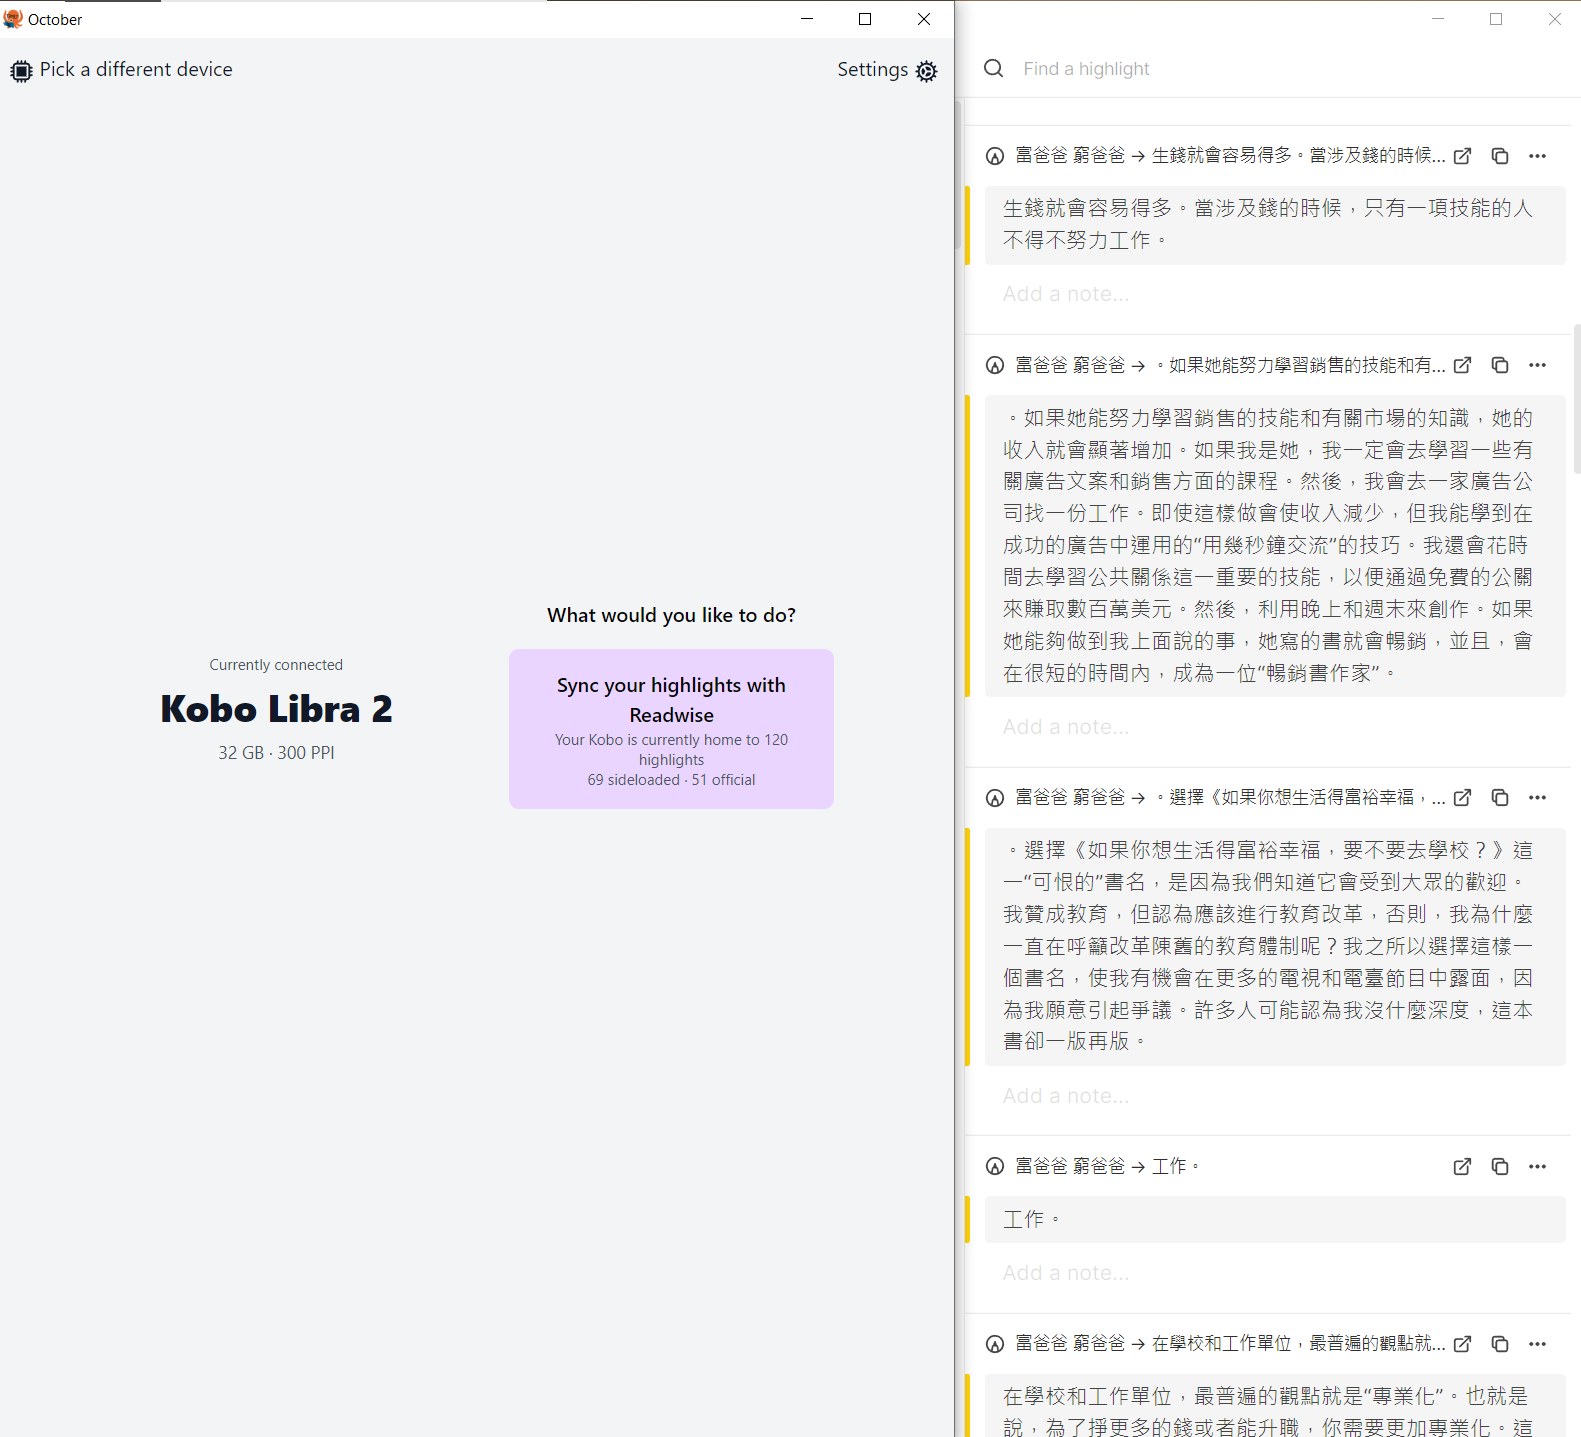Screen dimensions: 1581x1437
Task: Open more options for third highlight
Action: point(1537,798)
